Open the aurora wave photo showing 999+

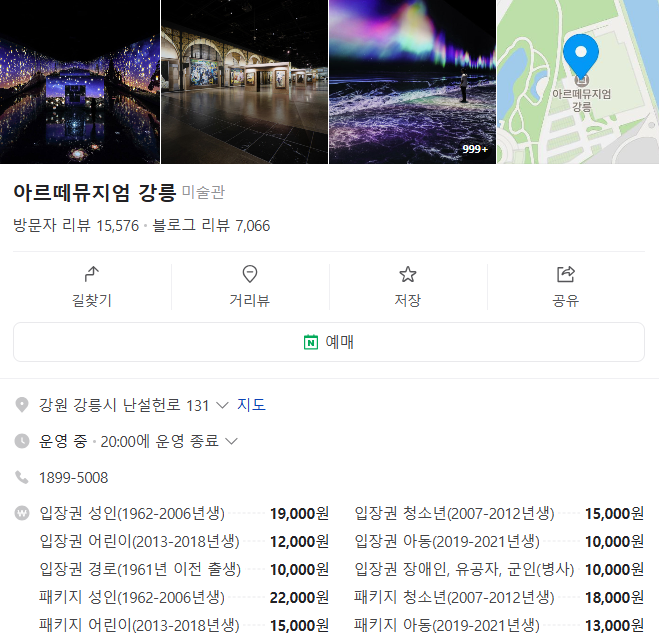pyautogui.click(x=412, y=82)
